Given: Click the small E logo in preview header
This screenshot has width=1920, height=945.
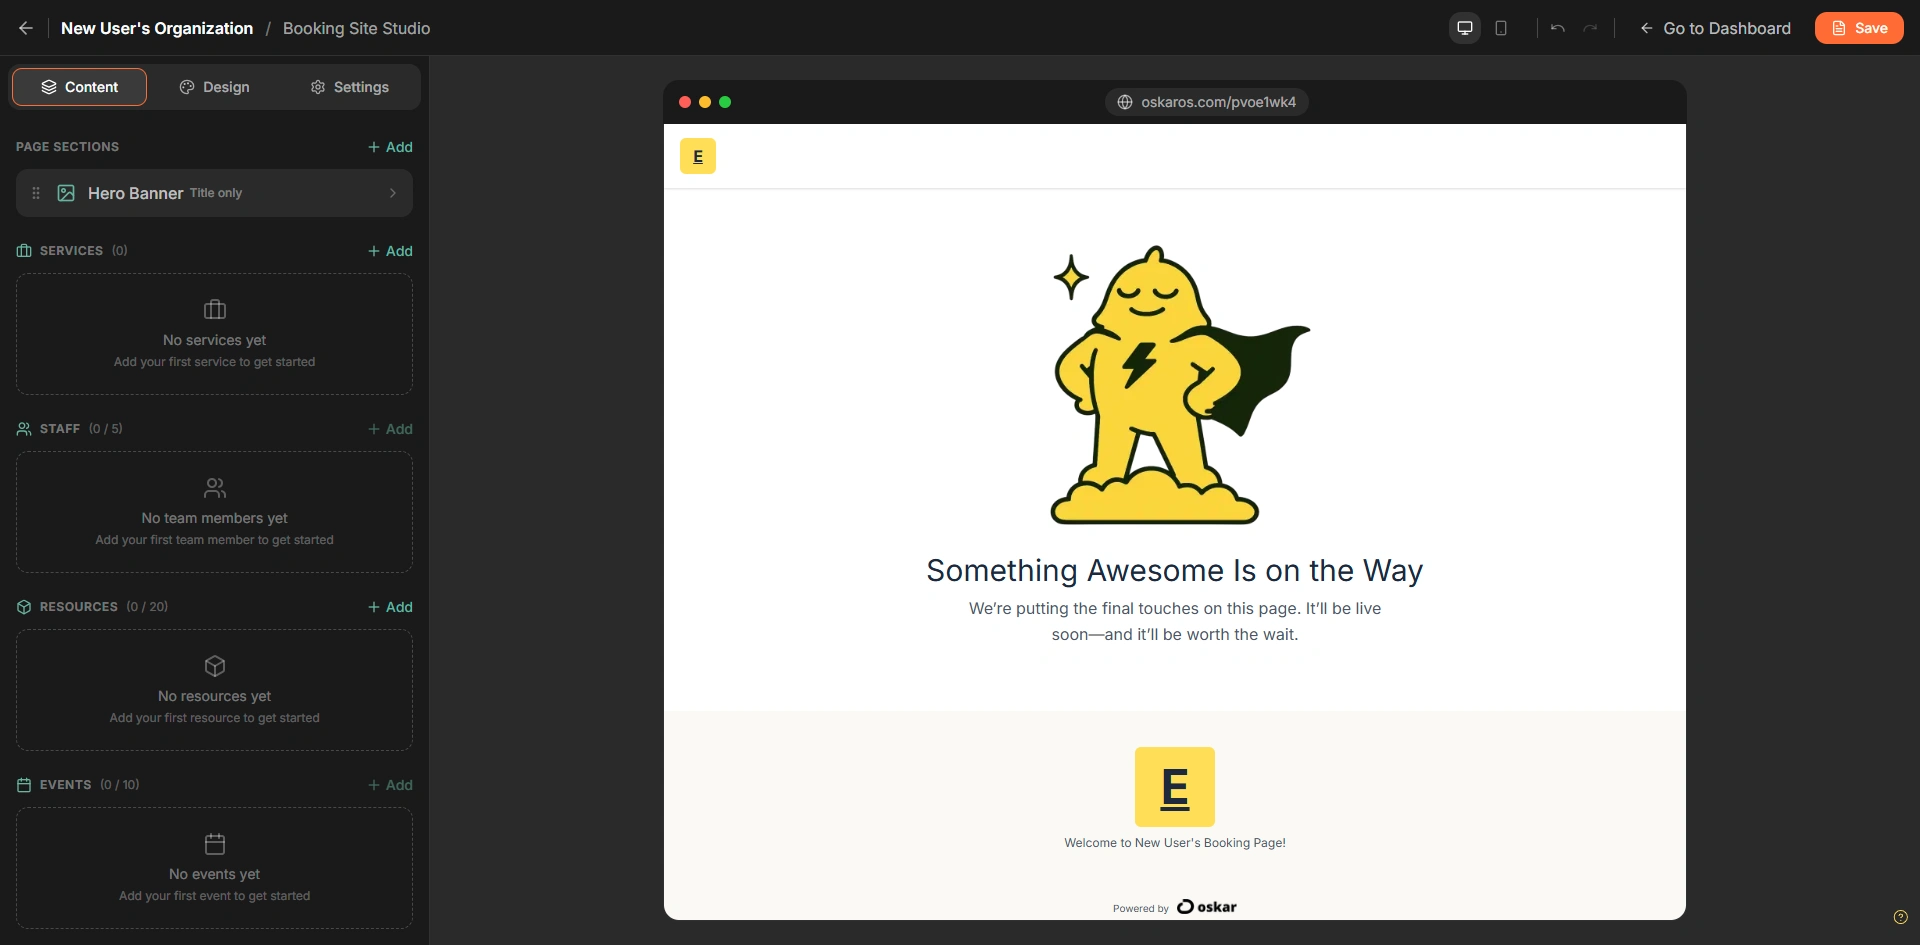Looking at the screenshot, I should point(698,156).
